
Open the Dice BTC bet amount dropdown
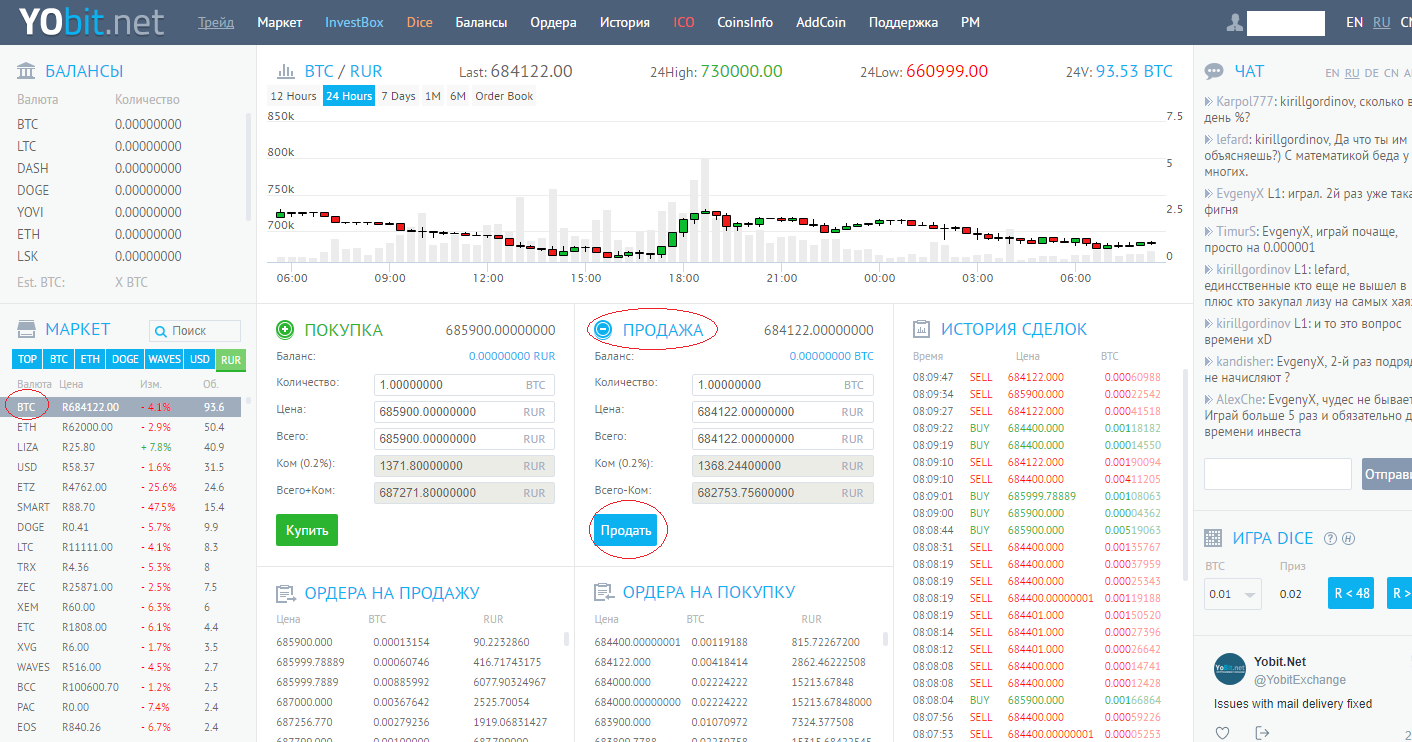(1233, 594)
